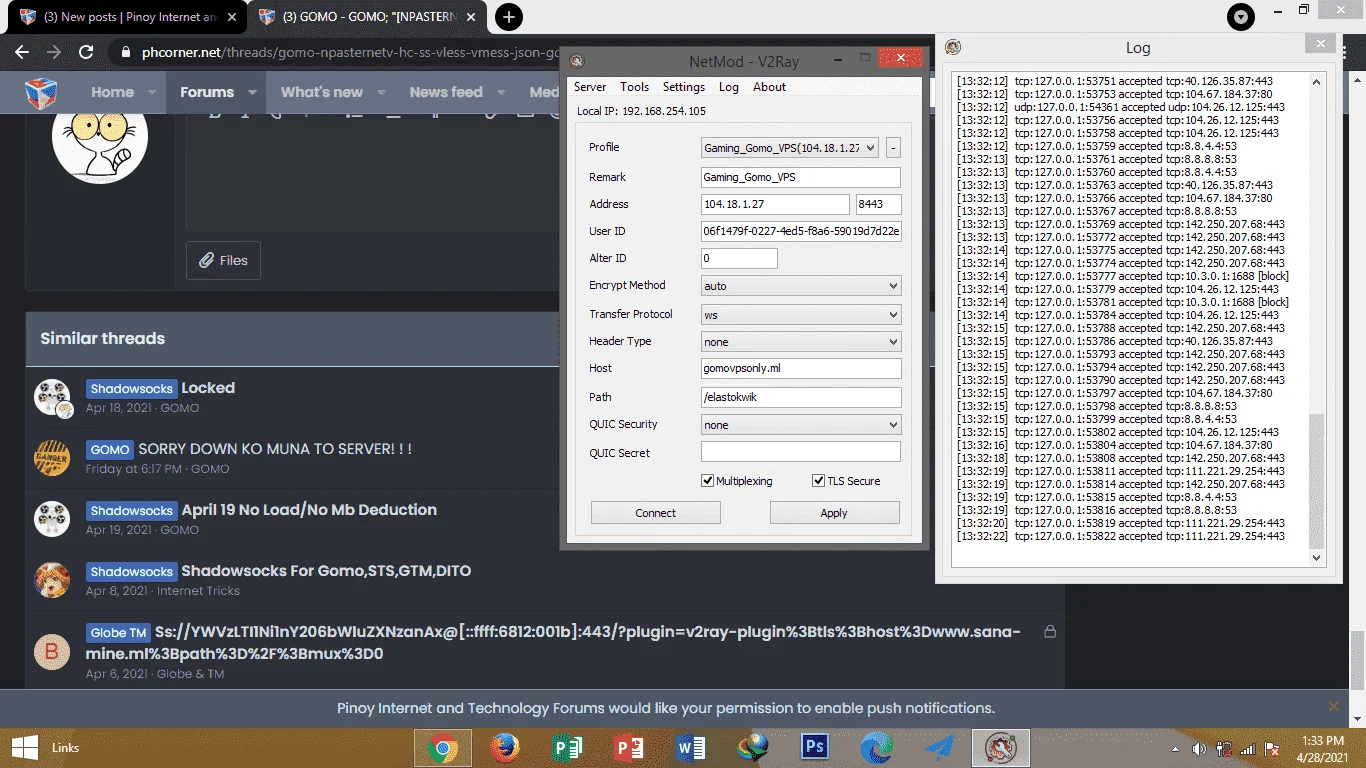
Task: Toggle the Multiplexing checkbox
Action: [x=708, y=481]
